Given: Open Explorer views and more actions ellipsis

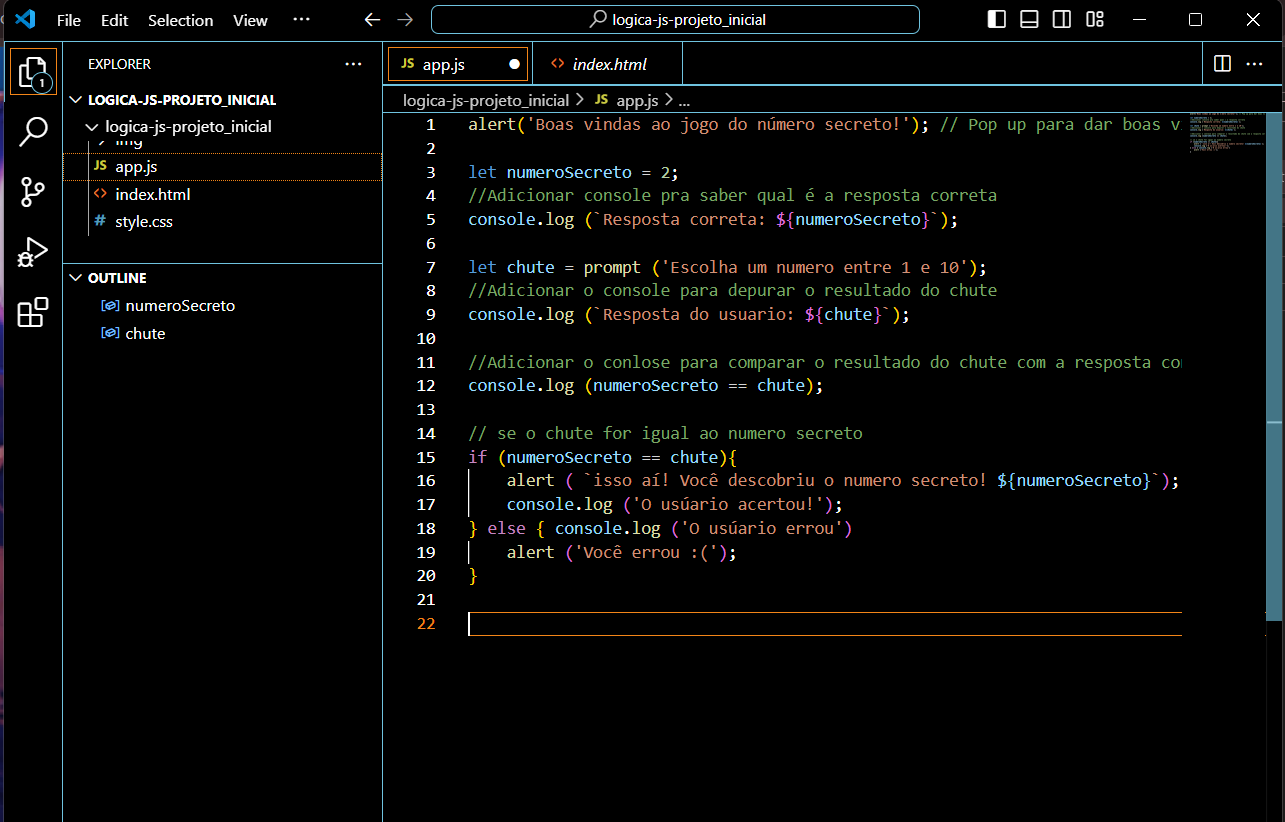Looking at the screenshot, I should tap(353, 64).
